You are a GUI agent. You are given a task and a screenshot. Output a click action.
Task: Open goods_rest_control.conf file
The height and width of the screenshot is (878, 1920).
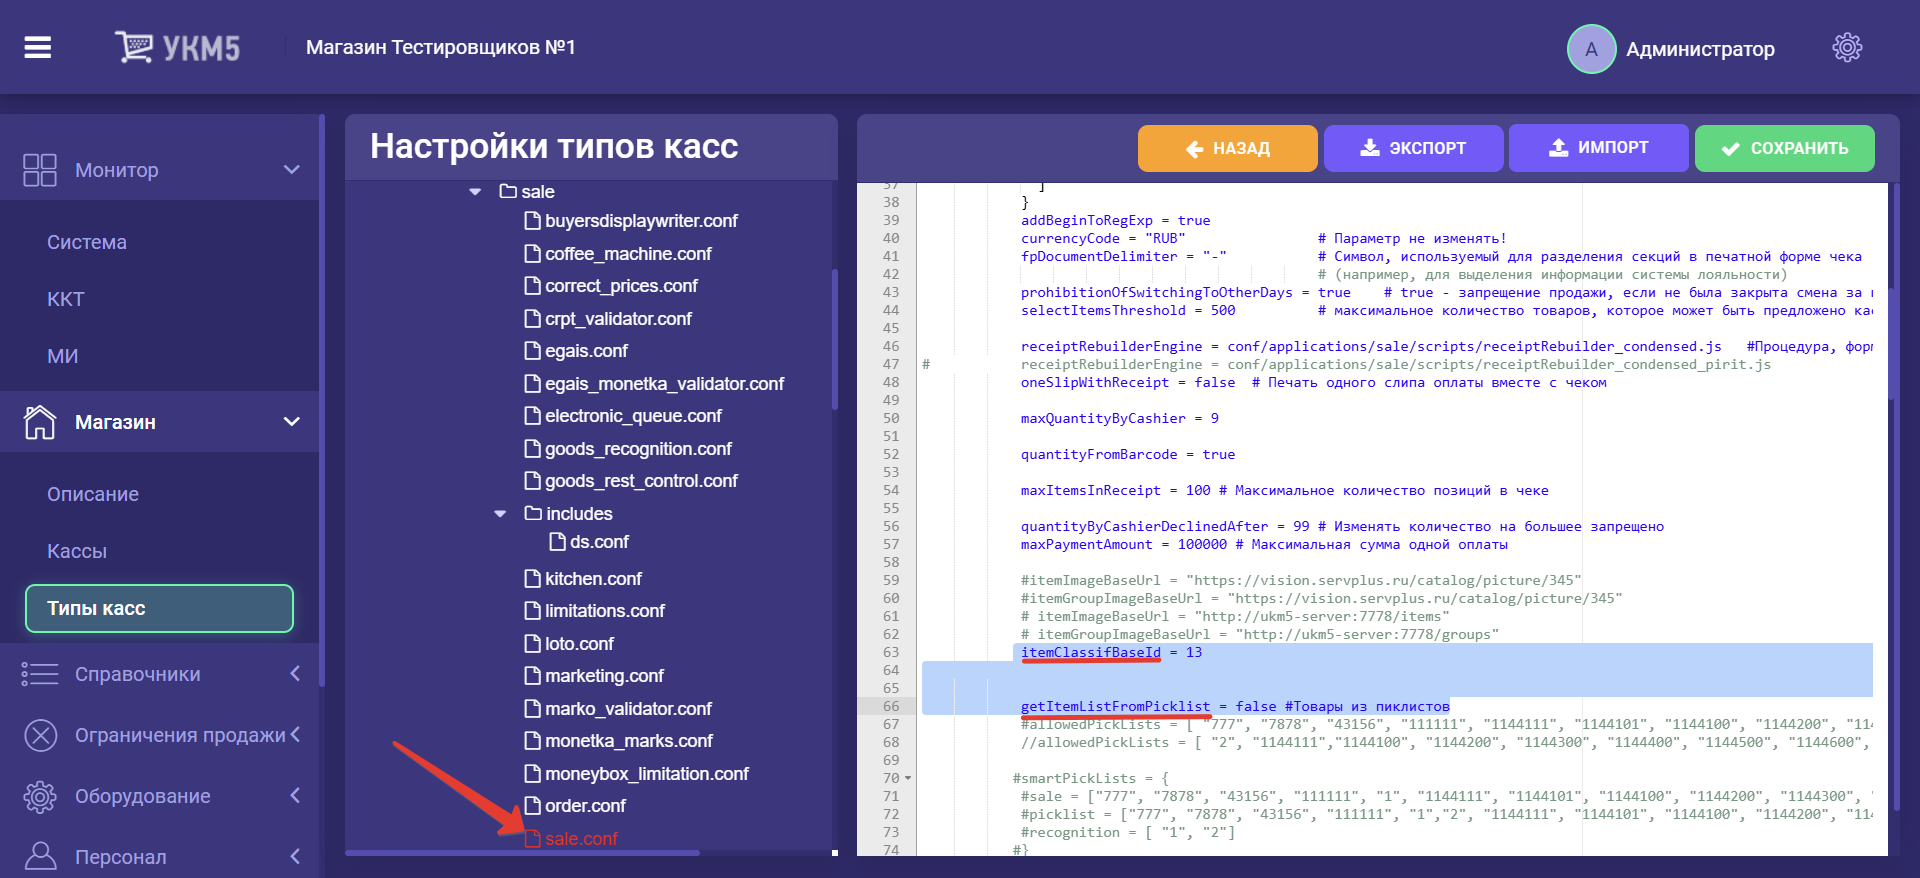[x=641, y=480]
